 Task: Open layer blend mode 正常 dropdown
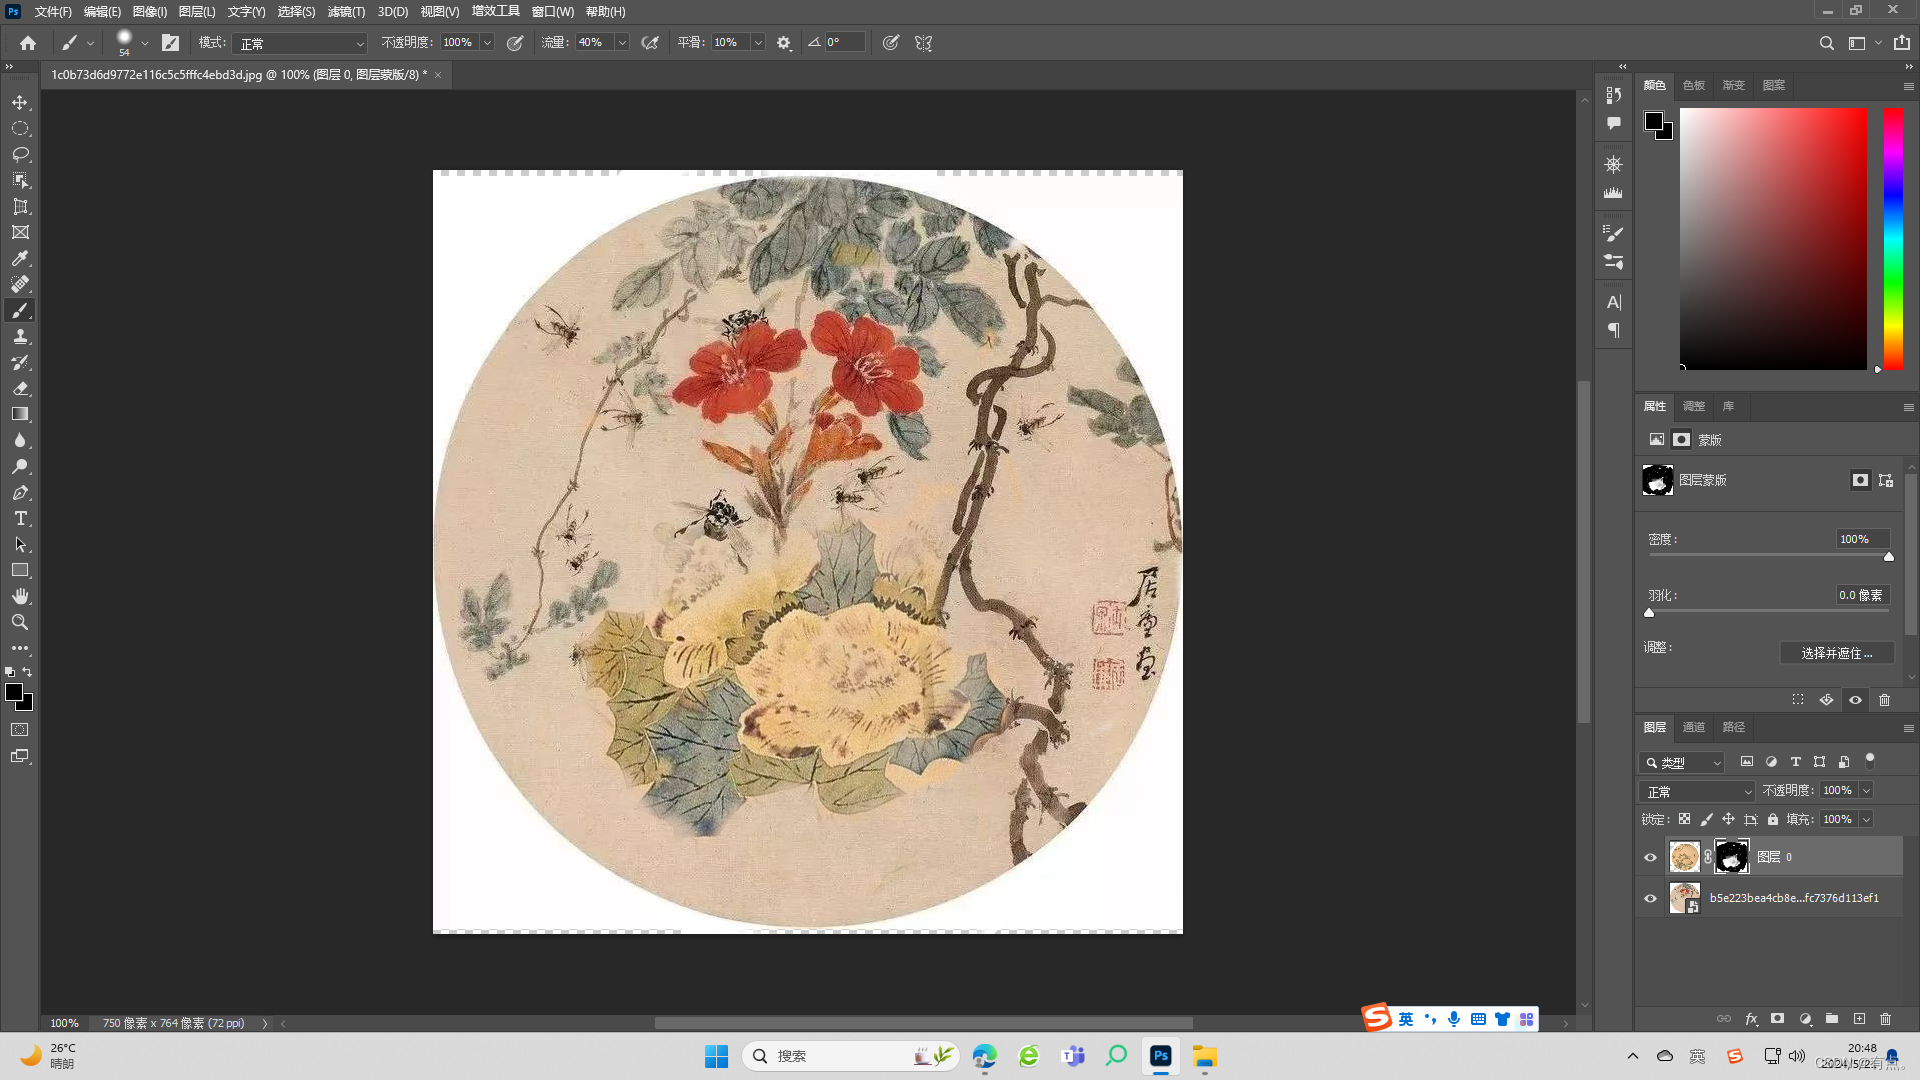pyautogui.click(x=1697, y=791)
